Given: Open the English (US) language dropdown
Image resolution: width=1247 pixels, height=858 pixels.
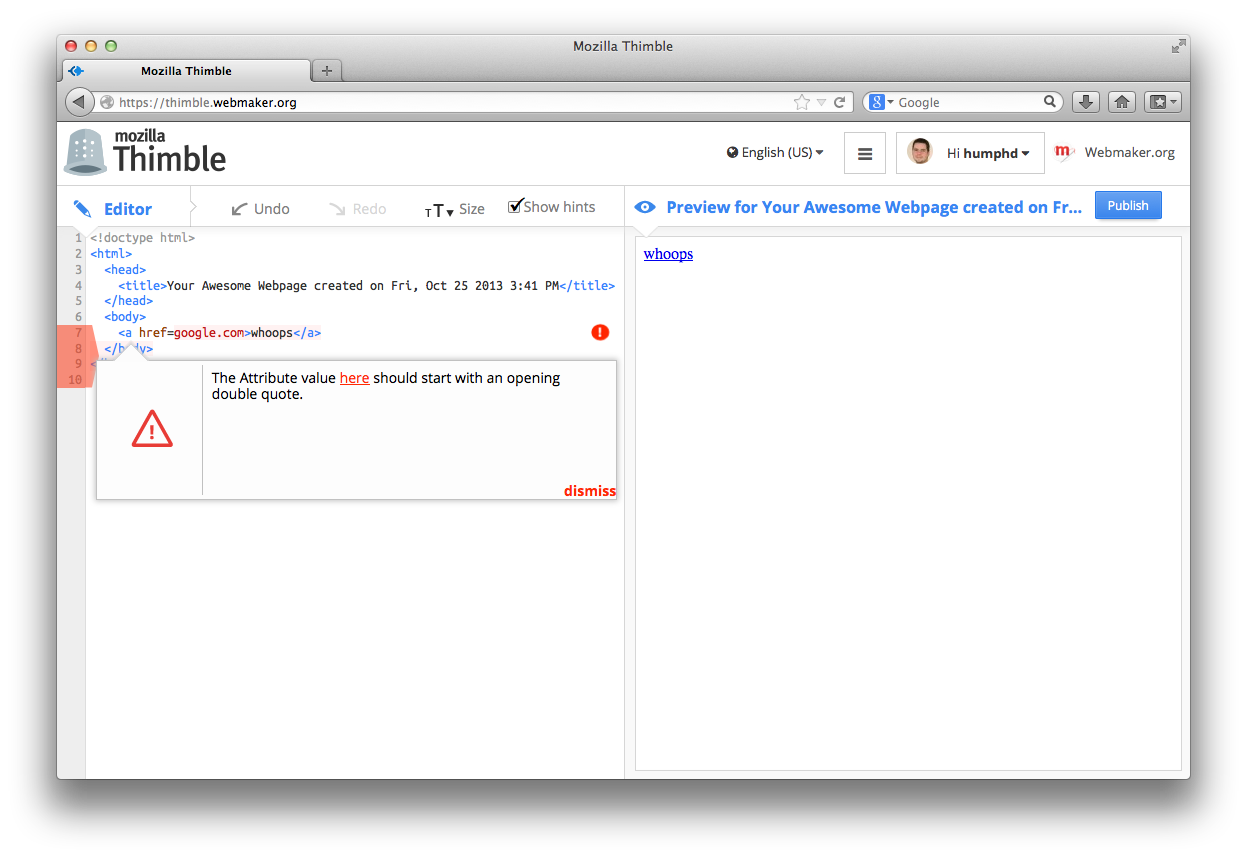Looking at the screenshot, I should pyautogui.click(x=776, y=153).
